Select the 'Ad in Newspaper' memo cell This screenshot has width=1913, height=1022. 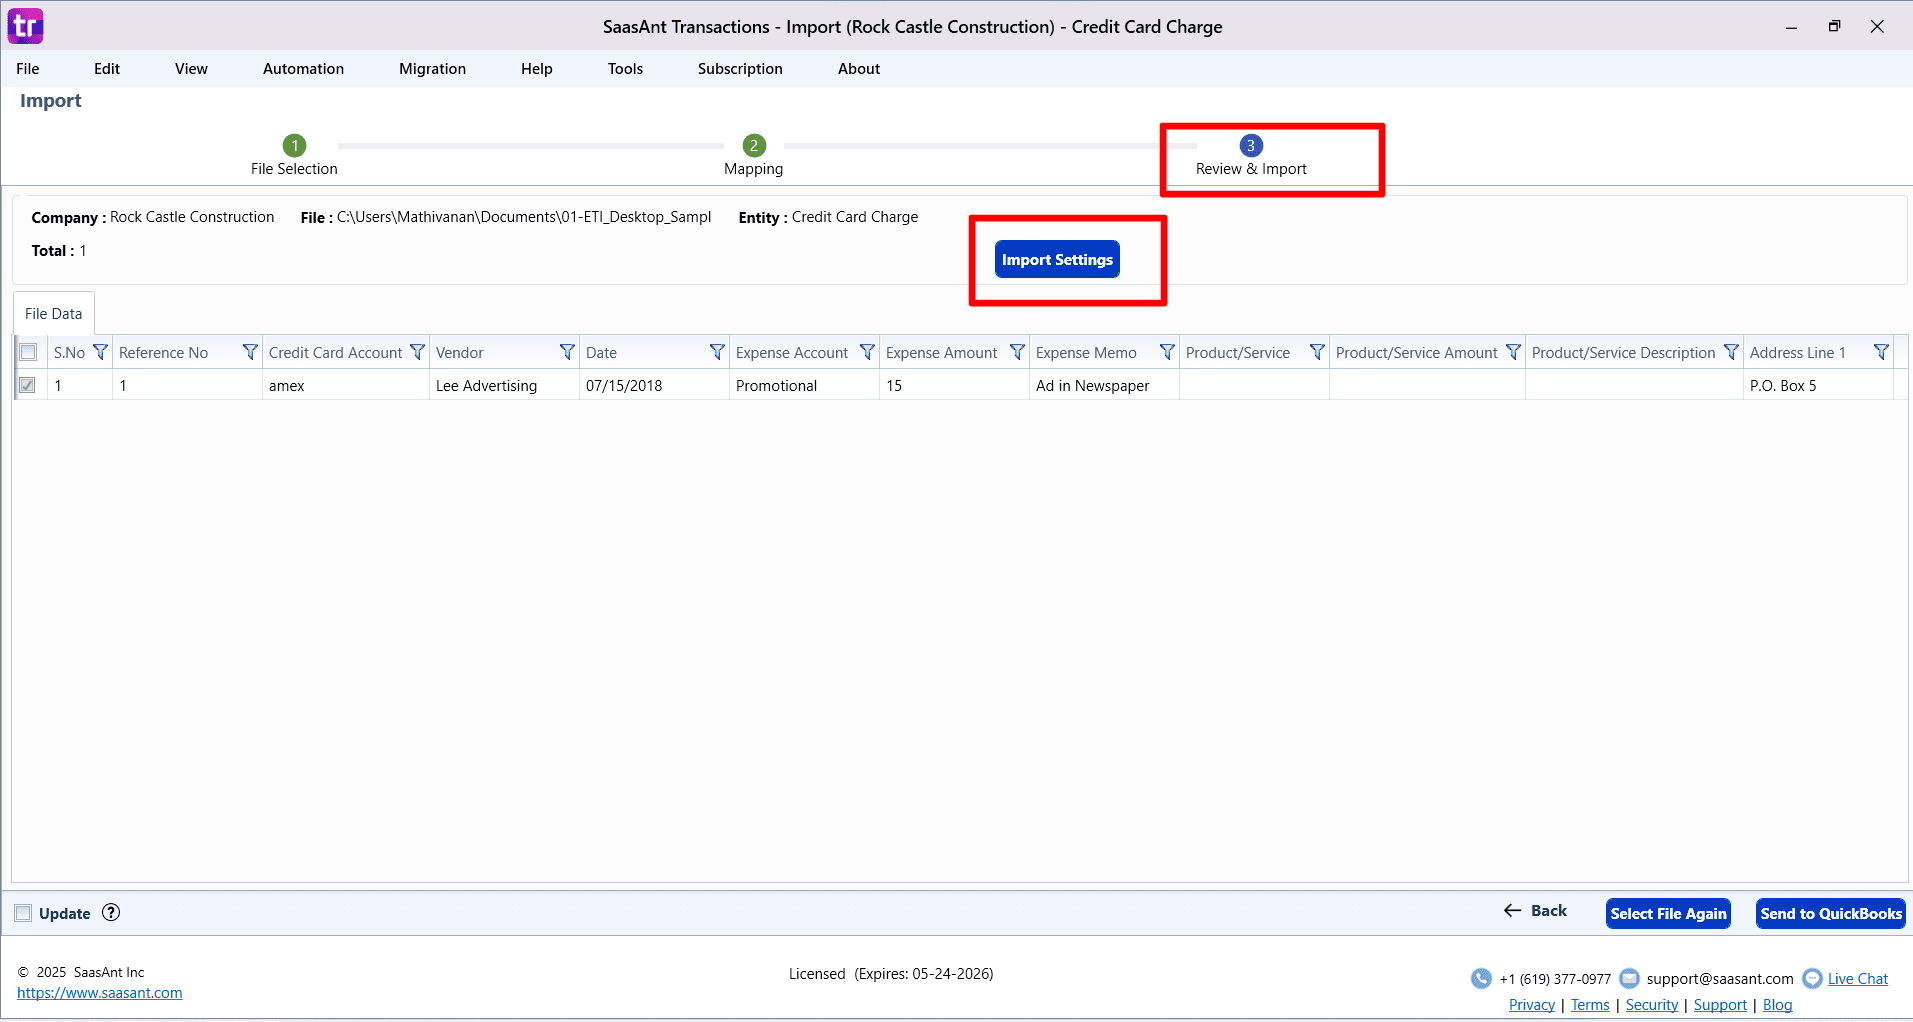pos(1104,385)
